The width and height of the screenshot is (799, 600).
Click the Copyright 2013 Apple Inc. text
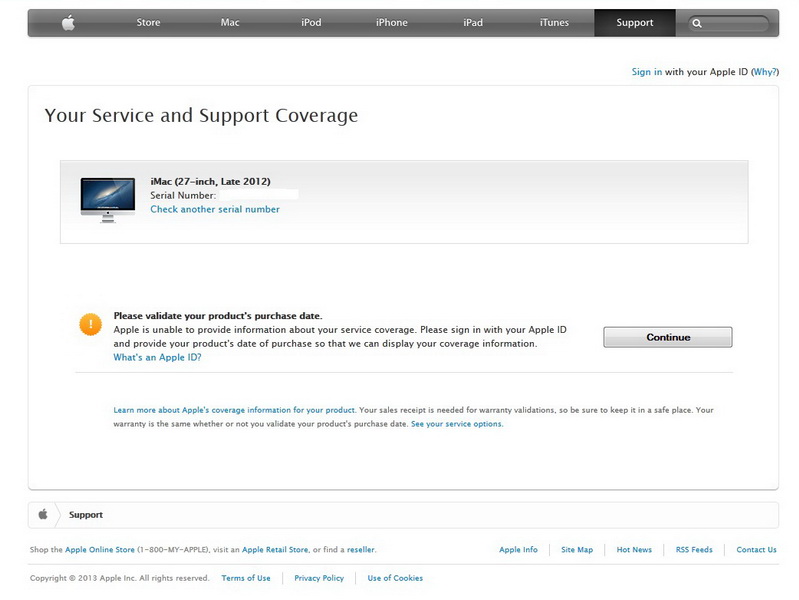[x=120, y=578]
